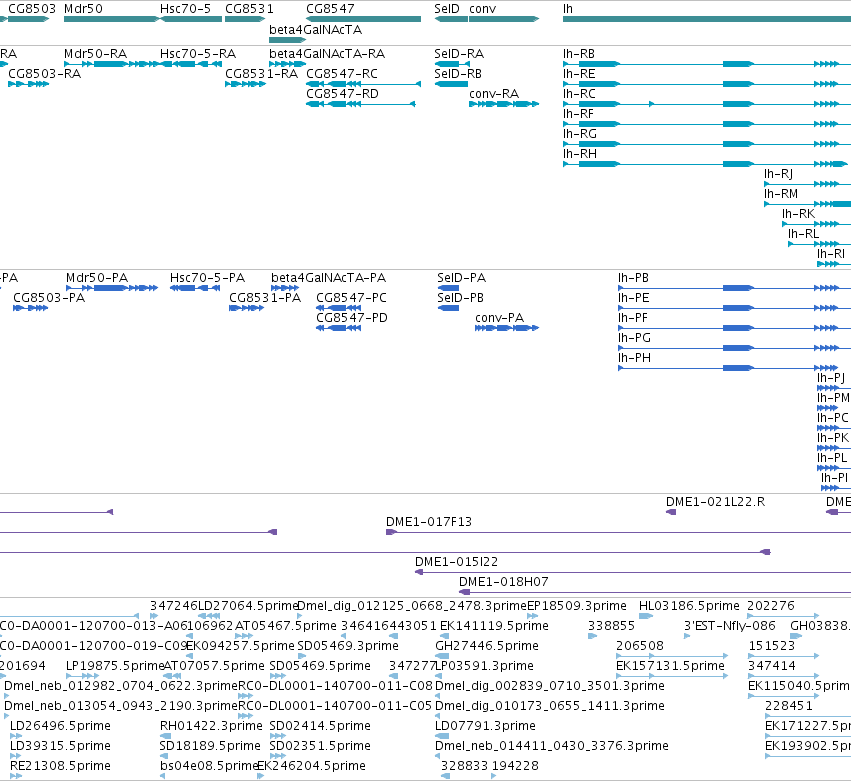The width and height of the screenshot is (851, 781).
Task: Select the CG8503-RA transcript label
Action: click(x=45, y=73)
